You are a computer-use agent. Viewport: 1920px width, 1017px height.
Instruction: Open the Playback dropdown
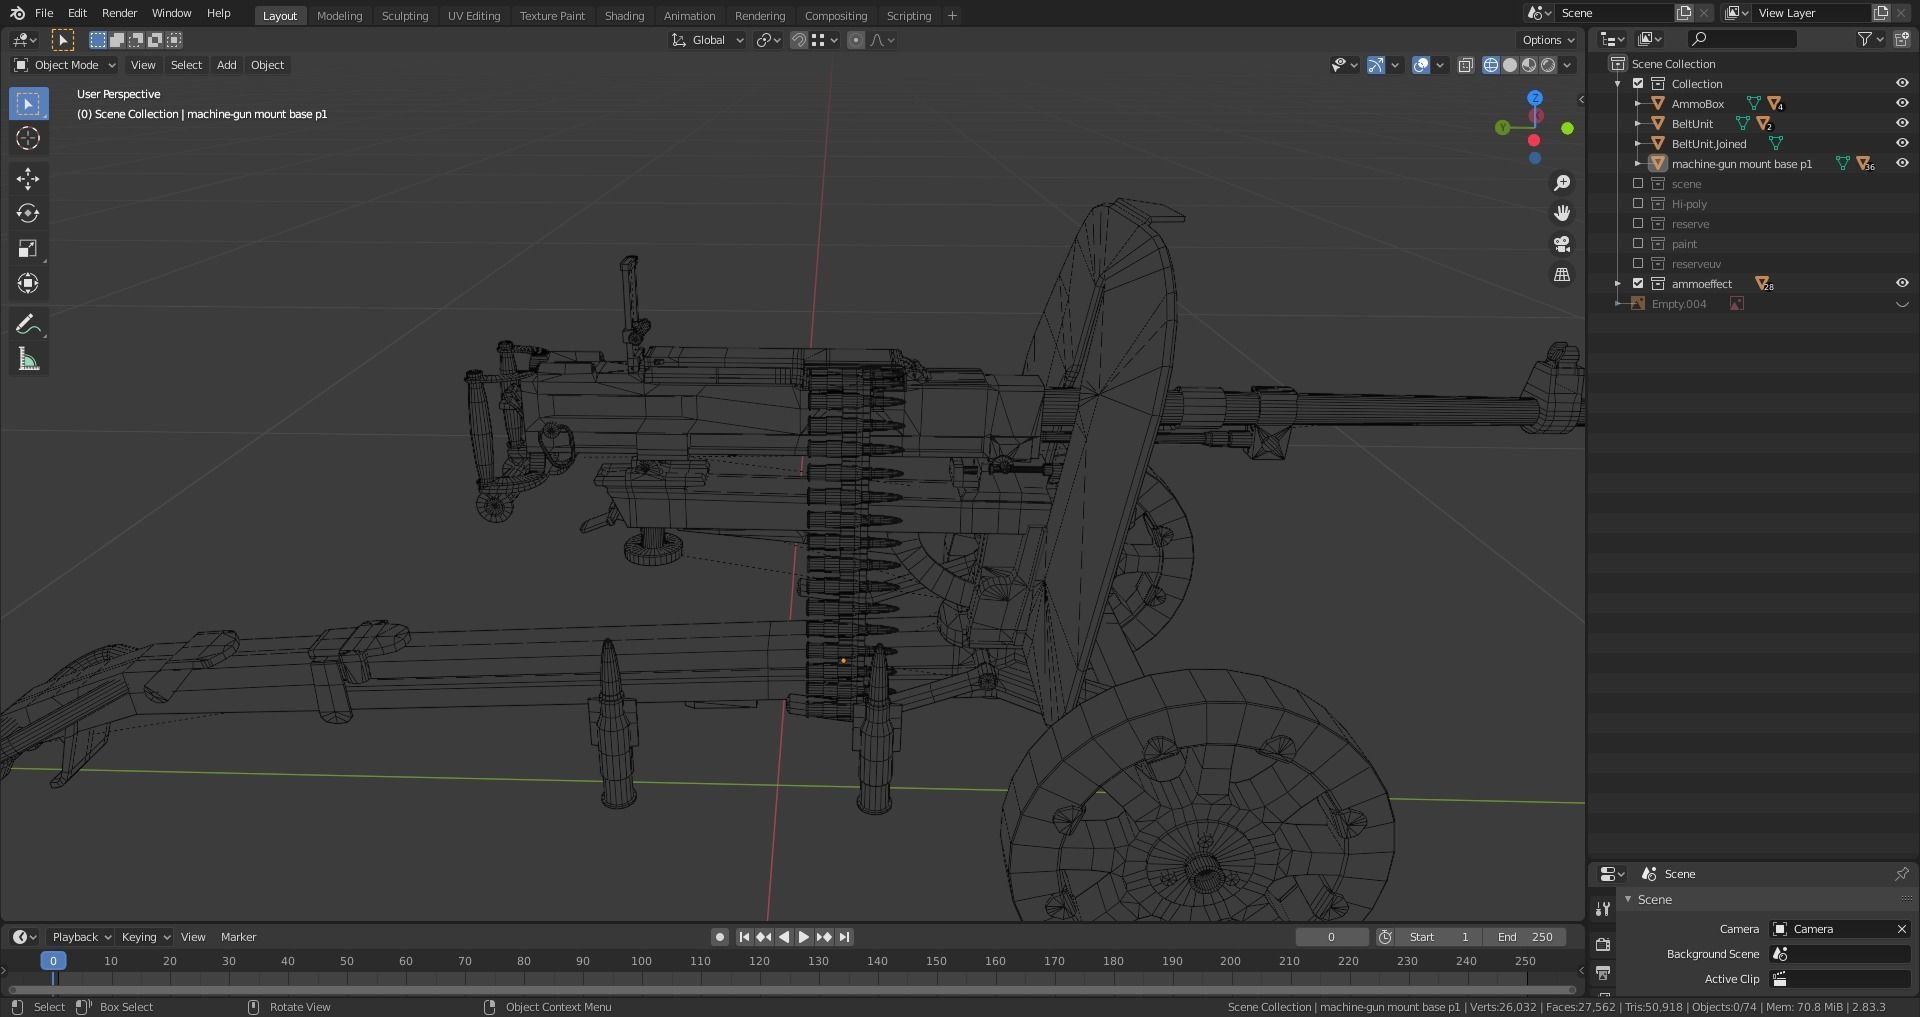point(81,937)
